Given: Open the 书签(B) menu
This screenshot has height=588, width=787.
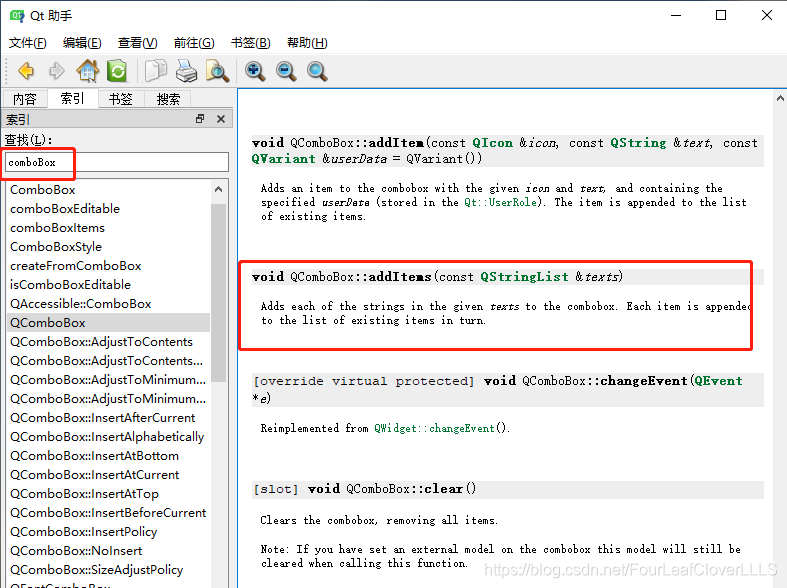Looking at the screenshot, I should click(250, 43).
